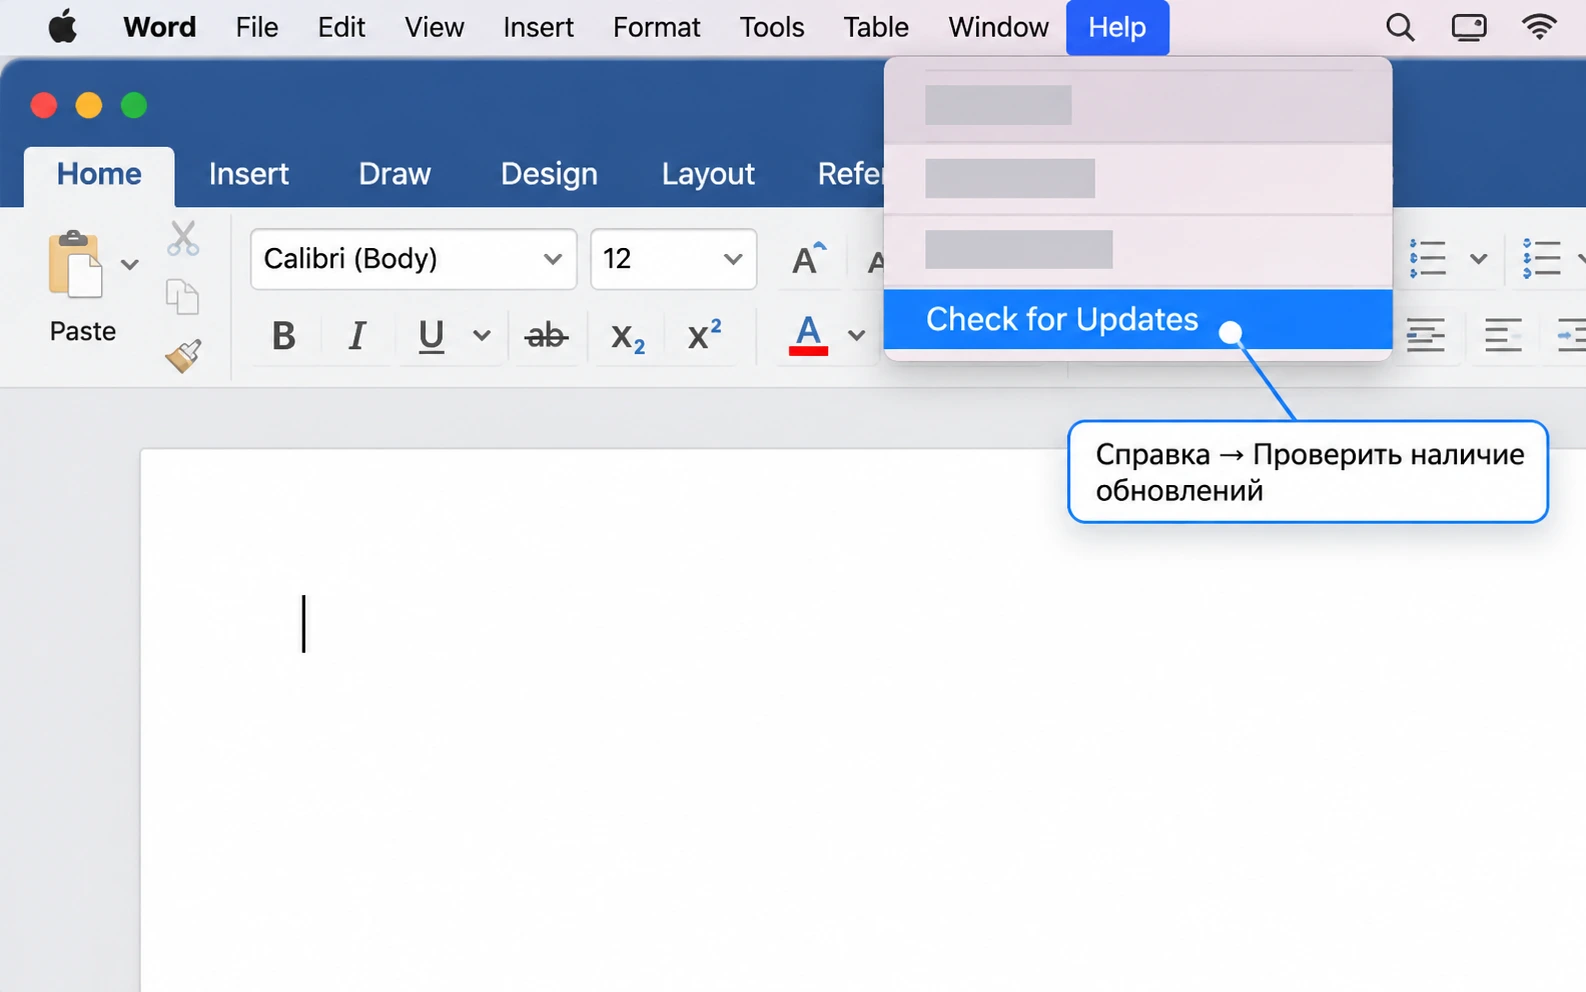Select Check for Updates menu item
This screenshot has width=1586, height=992.
pos(1138,319)
